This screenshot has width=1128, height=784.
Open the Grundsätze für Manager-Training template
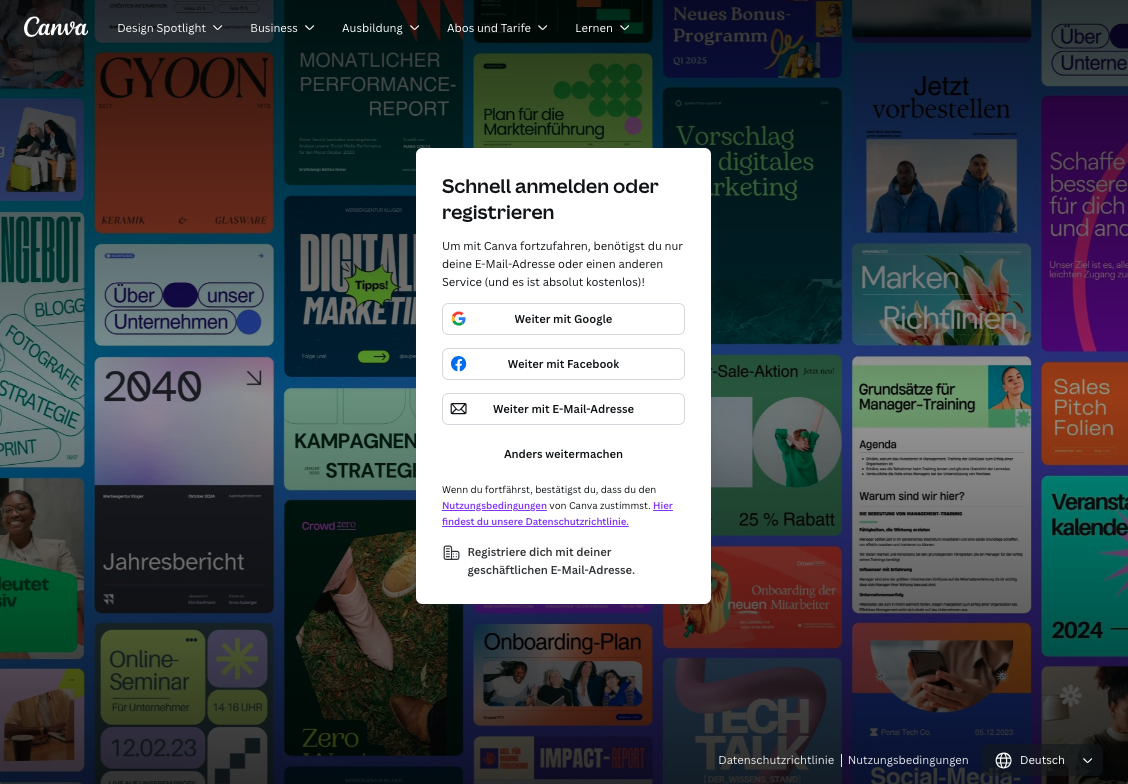click(x=941, y=485)
